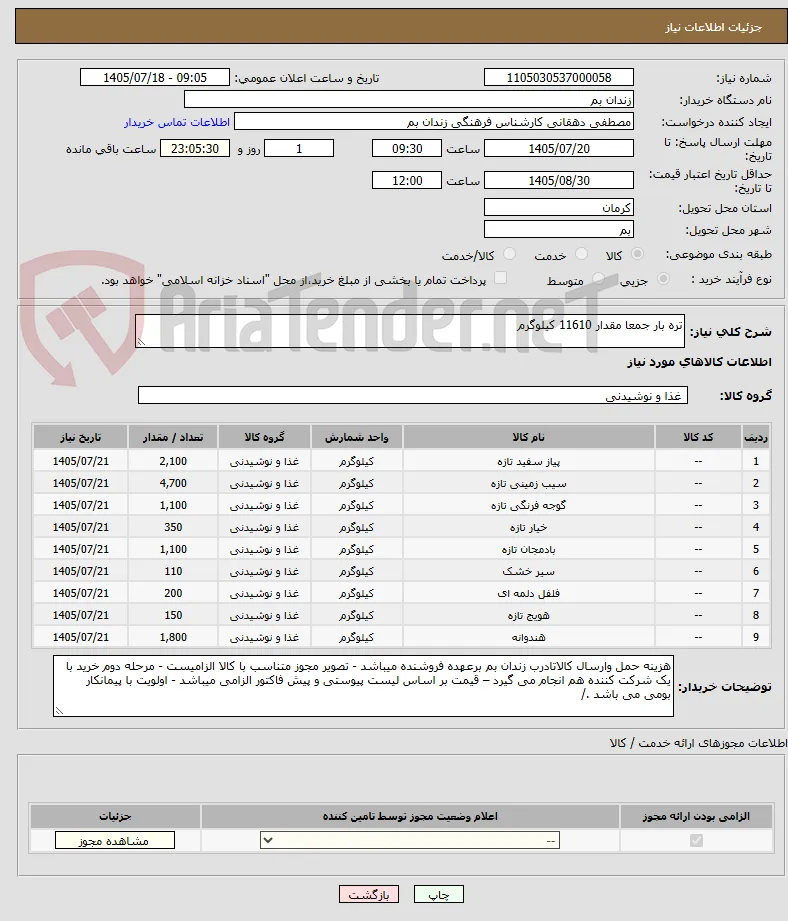Click the public announcement date field
This screenshot has width=788, height=921.
click(x=155, y=78)
